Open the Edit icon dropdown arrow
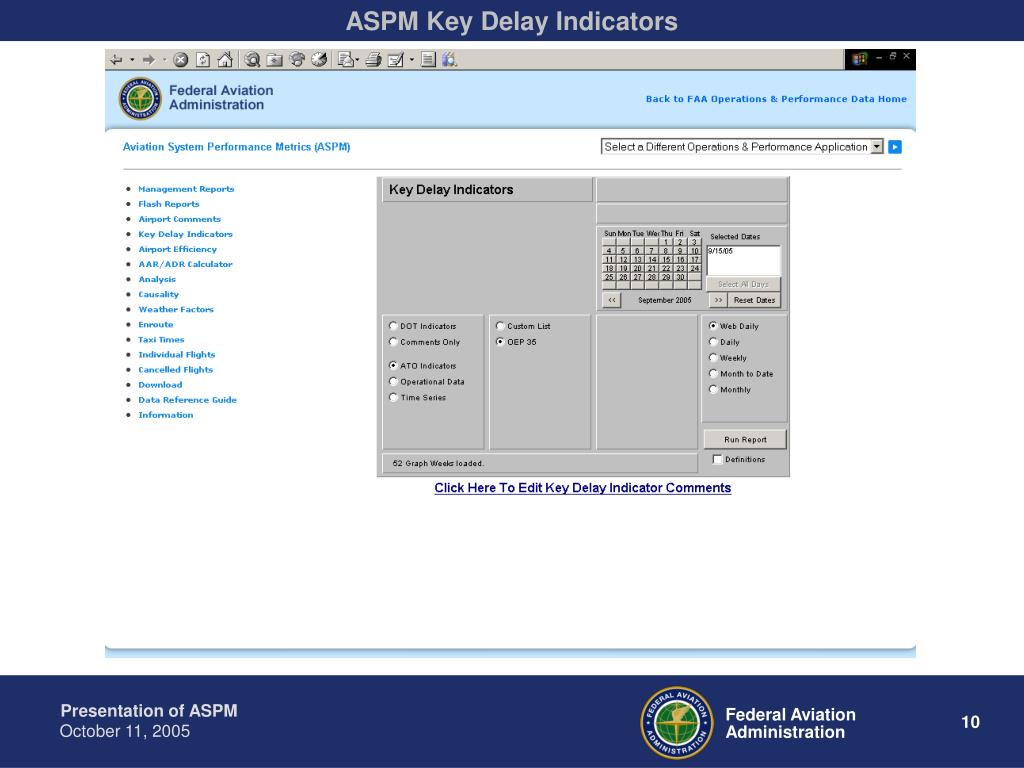The image size is (1024, 768). tap(412, 60)
